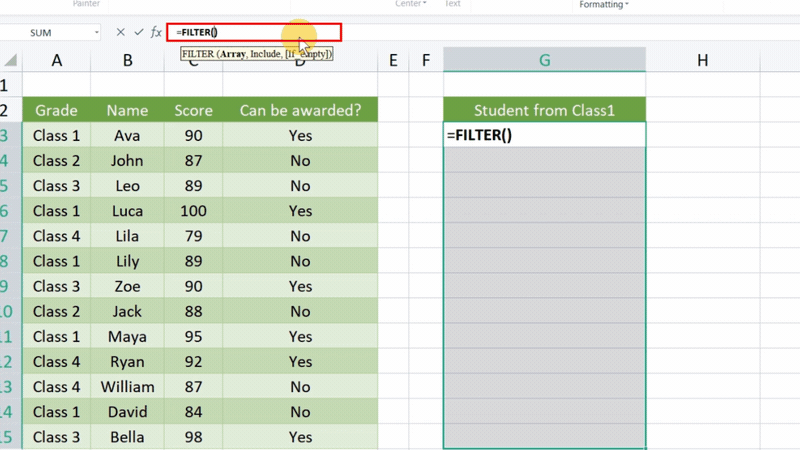Click the 'Can be awarded?' header cell
This screenshot has height=450, width=800.
point(300,110)
